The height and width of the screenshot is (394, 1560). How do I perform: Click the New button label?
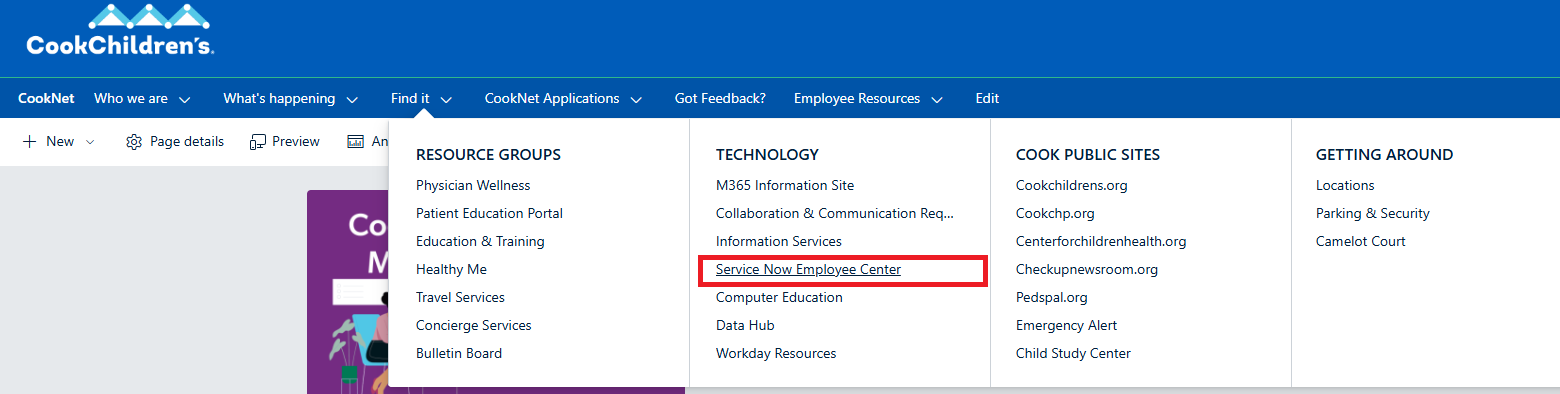coord(60,142)
